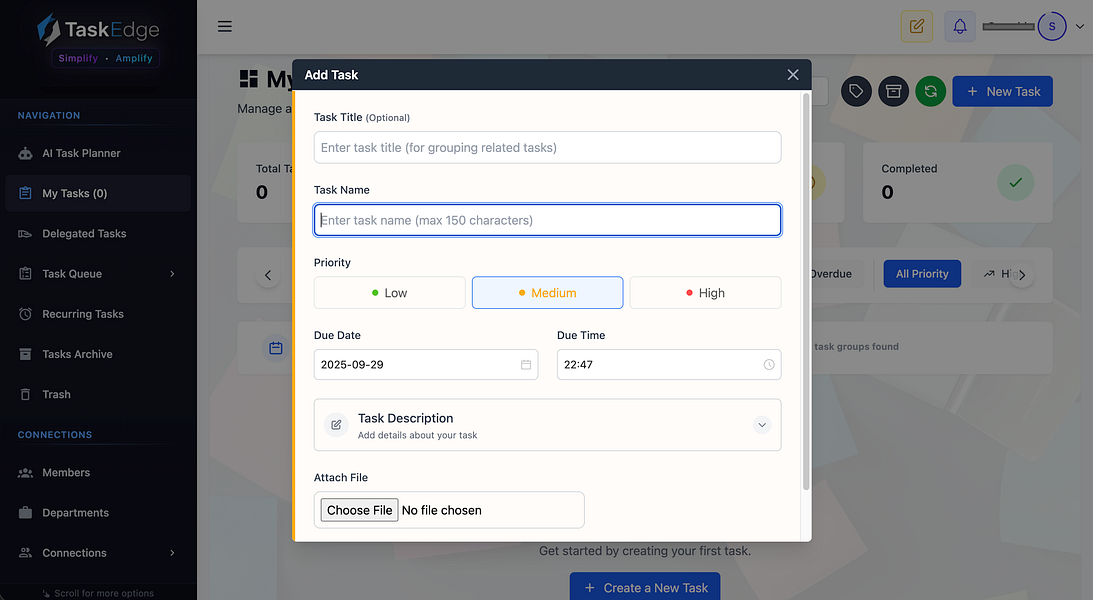Click the yellow quick note edit icon
The width and height of the screenshot is (1093, 600).
(x=917, y=26)
